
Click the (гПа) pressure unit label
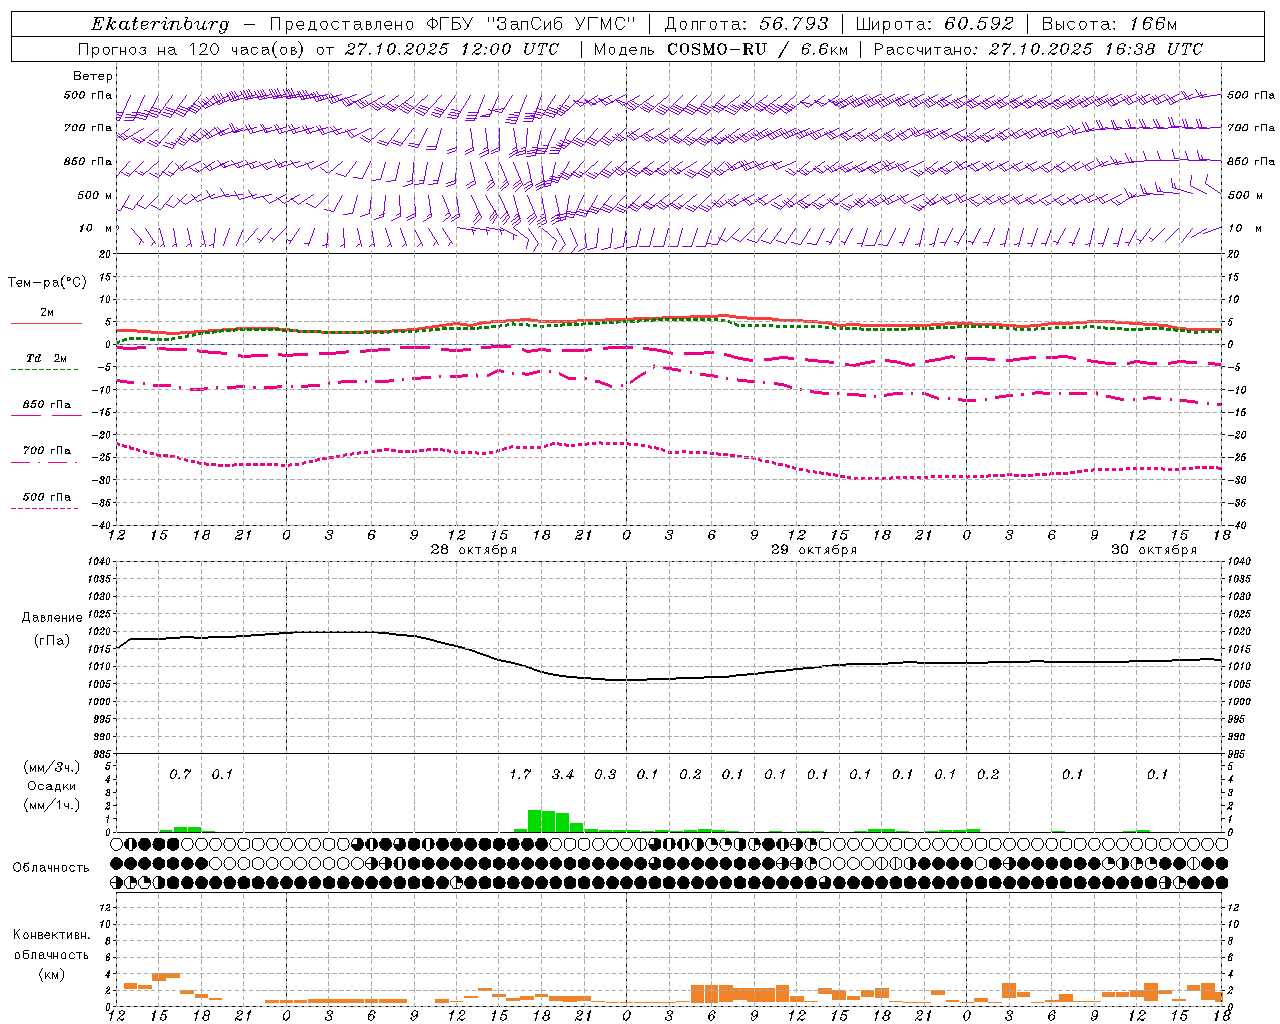[x=52, y=641]
